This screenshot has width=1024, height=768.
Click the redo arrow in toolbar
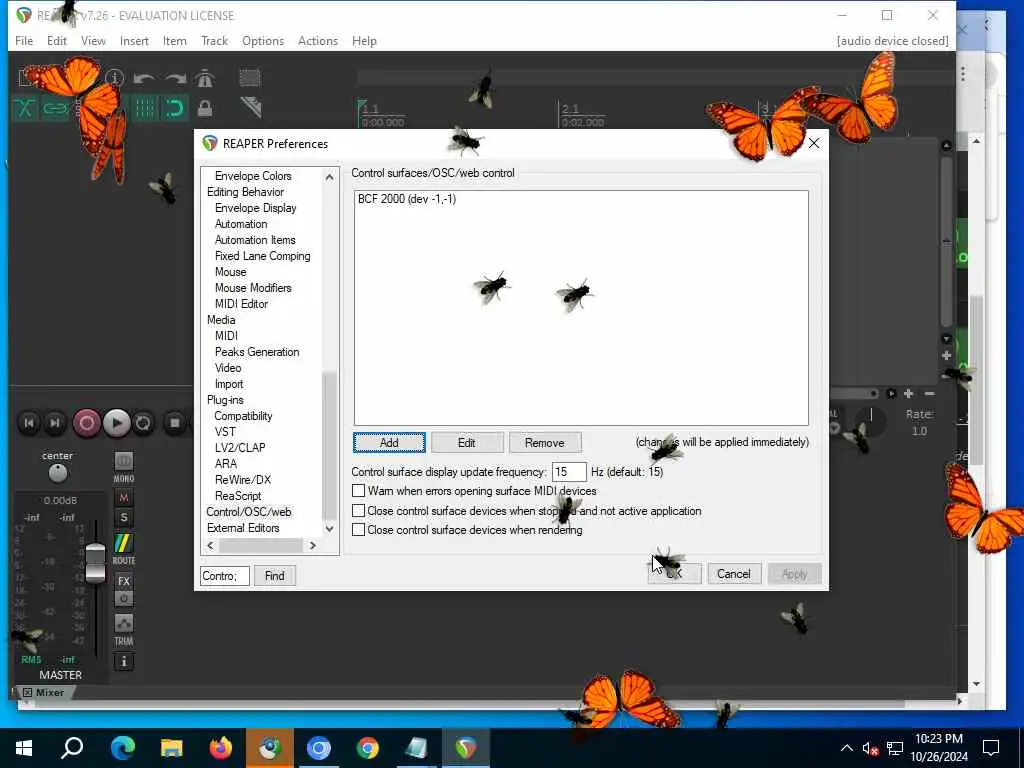click(175, 79)
